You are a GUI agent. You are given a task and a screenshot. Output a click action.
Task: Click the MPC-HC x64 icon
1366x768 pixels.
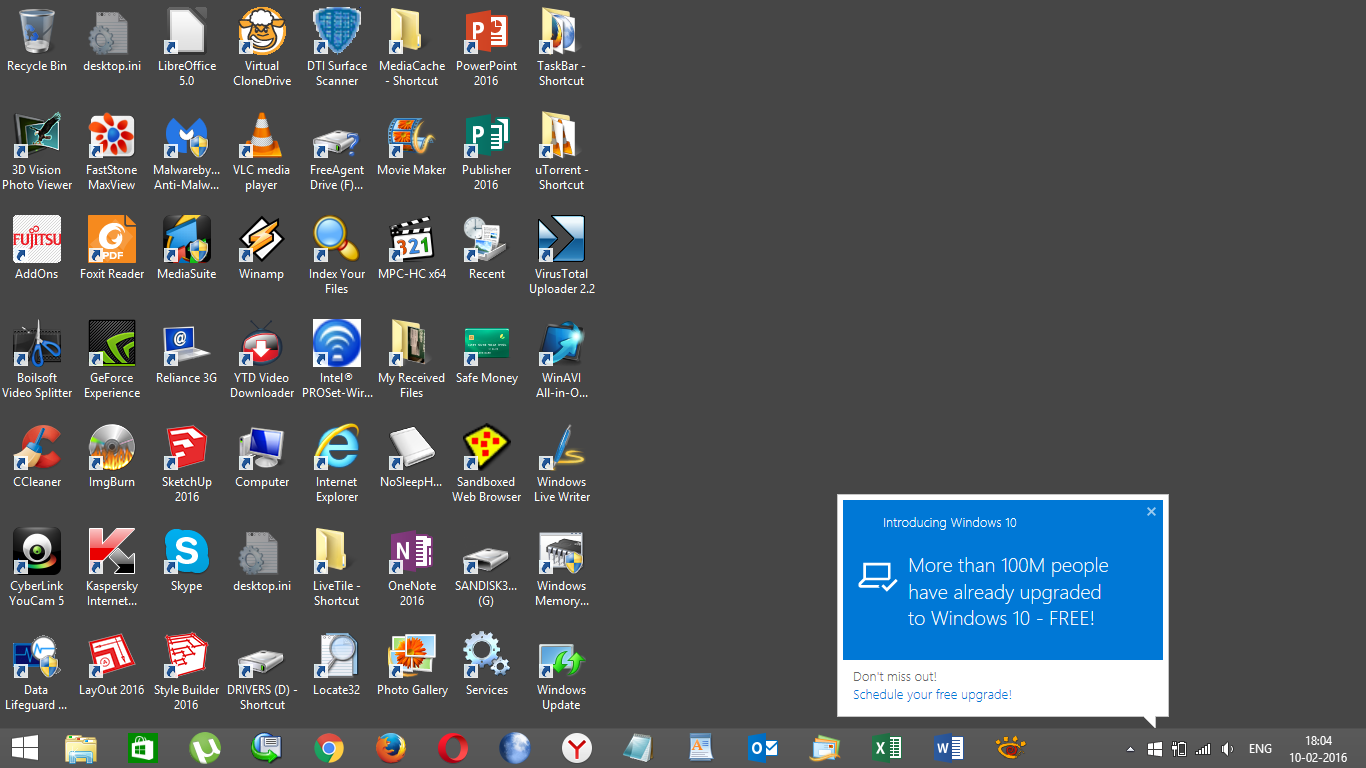(x=412, y=240)
